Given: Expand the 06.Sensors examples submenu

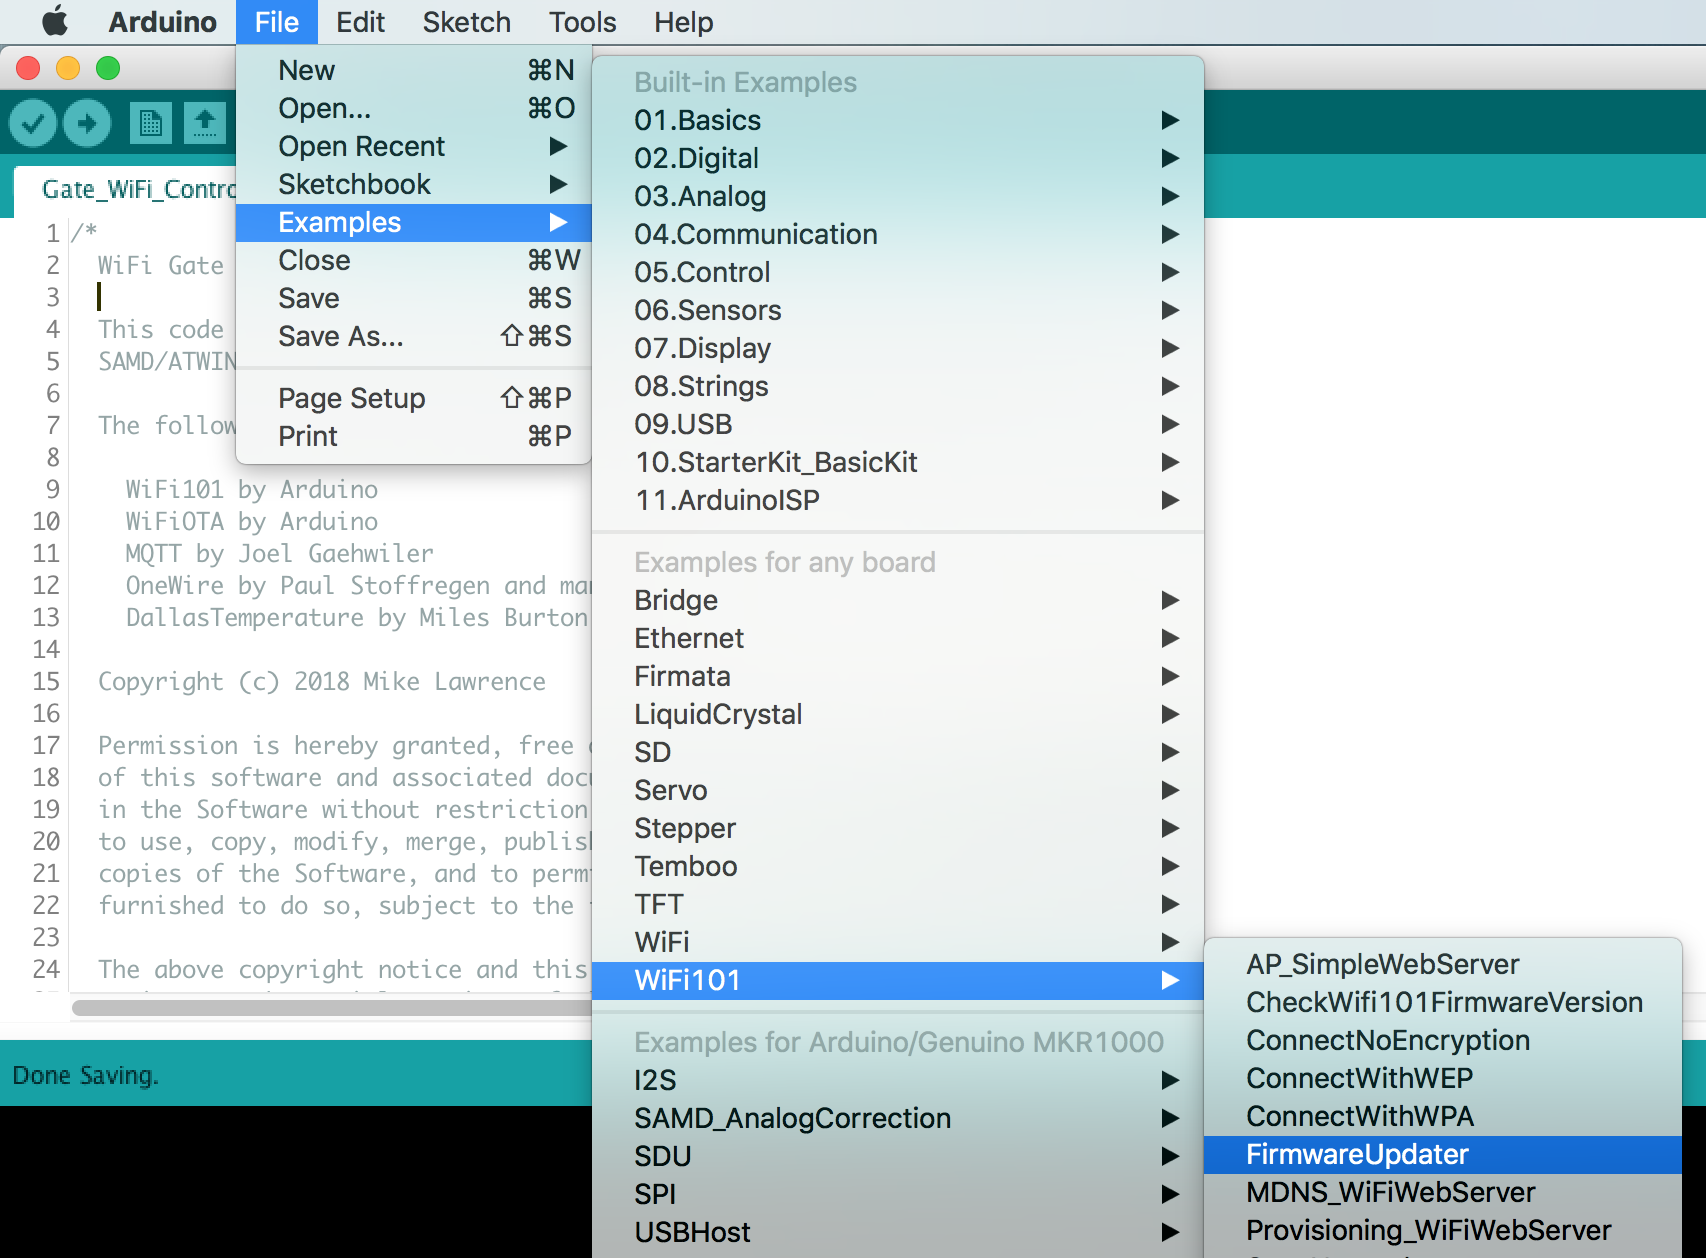Looking at the screenshot, I should click(898, 310).
